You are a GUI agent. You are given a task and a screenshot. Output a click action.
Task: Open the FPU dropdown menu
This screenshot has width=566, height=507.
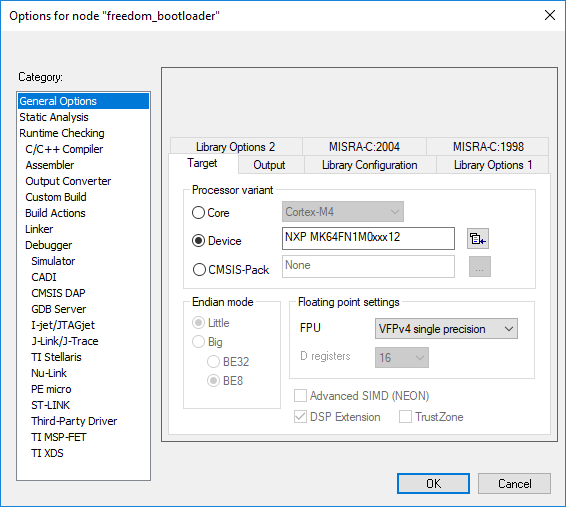point(446,328)
